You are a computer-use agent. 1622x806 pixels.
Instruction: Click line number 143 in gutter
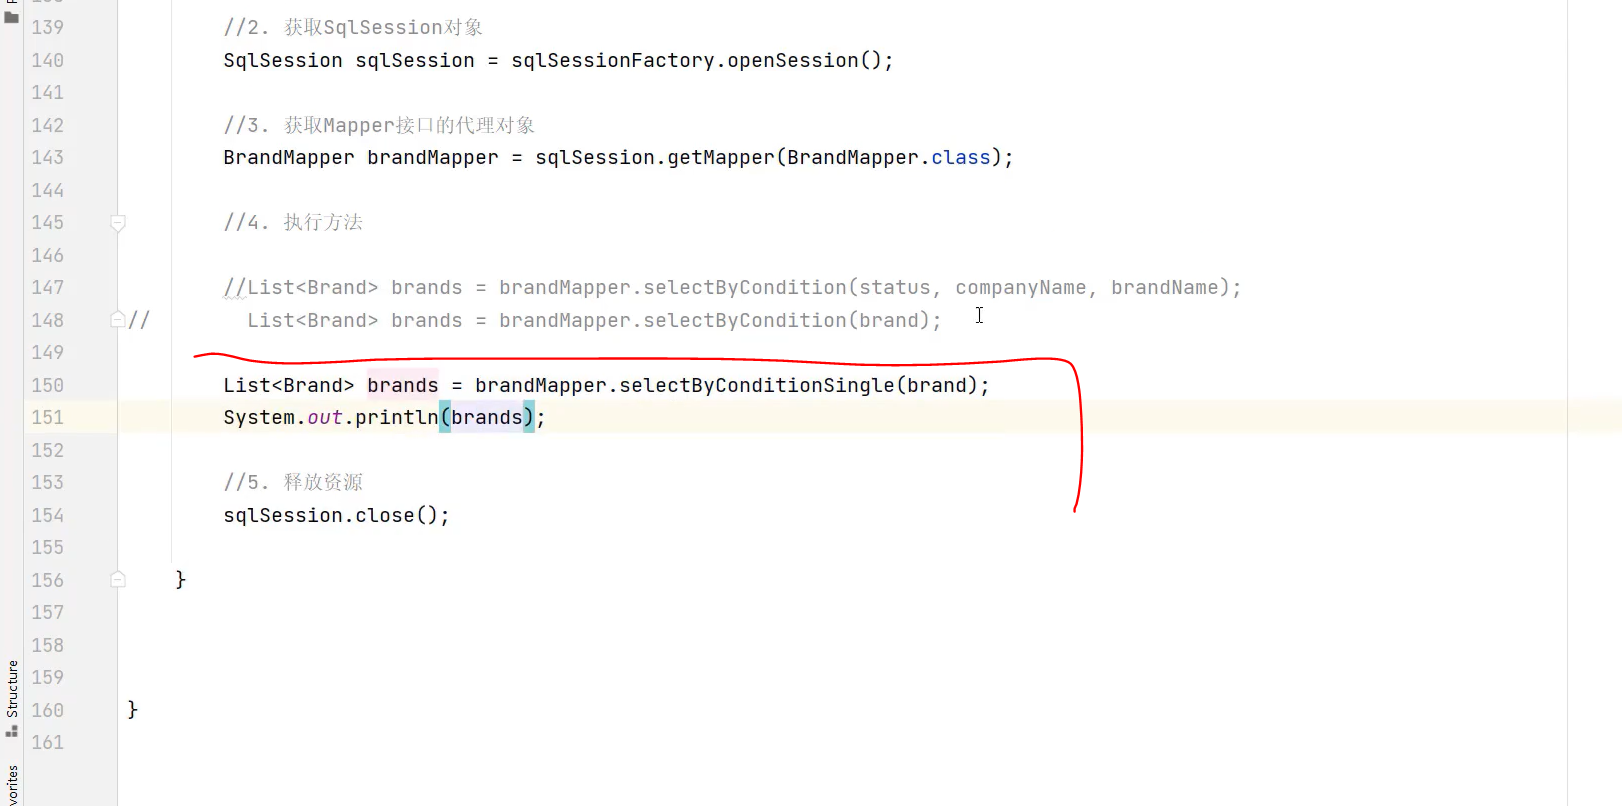click(47, 157)
